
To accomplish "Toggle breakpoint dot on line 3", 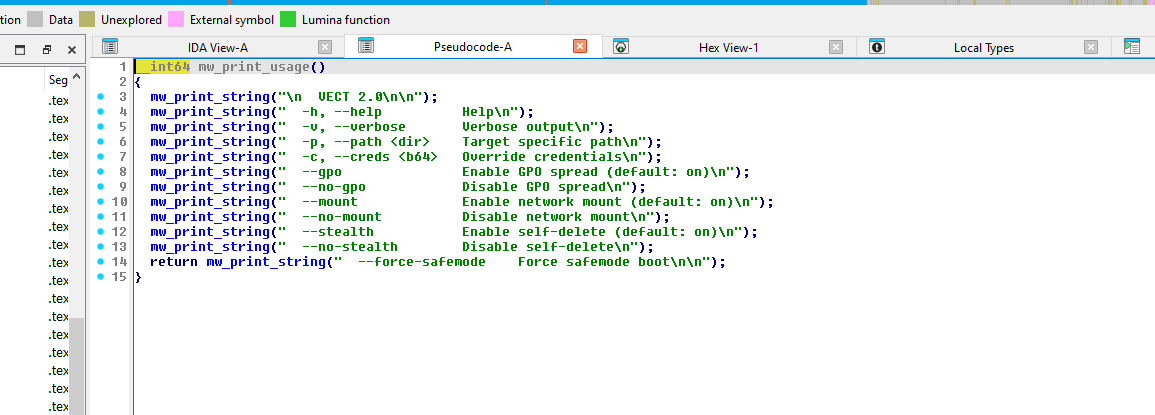I will point(101,97).
